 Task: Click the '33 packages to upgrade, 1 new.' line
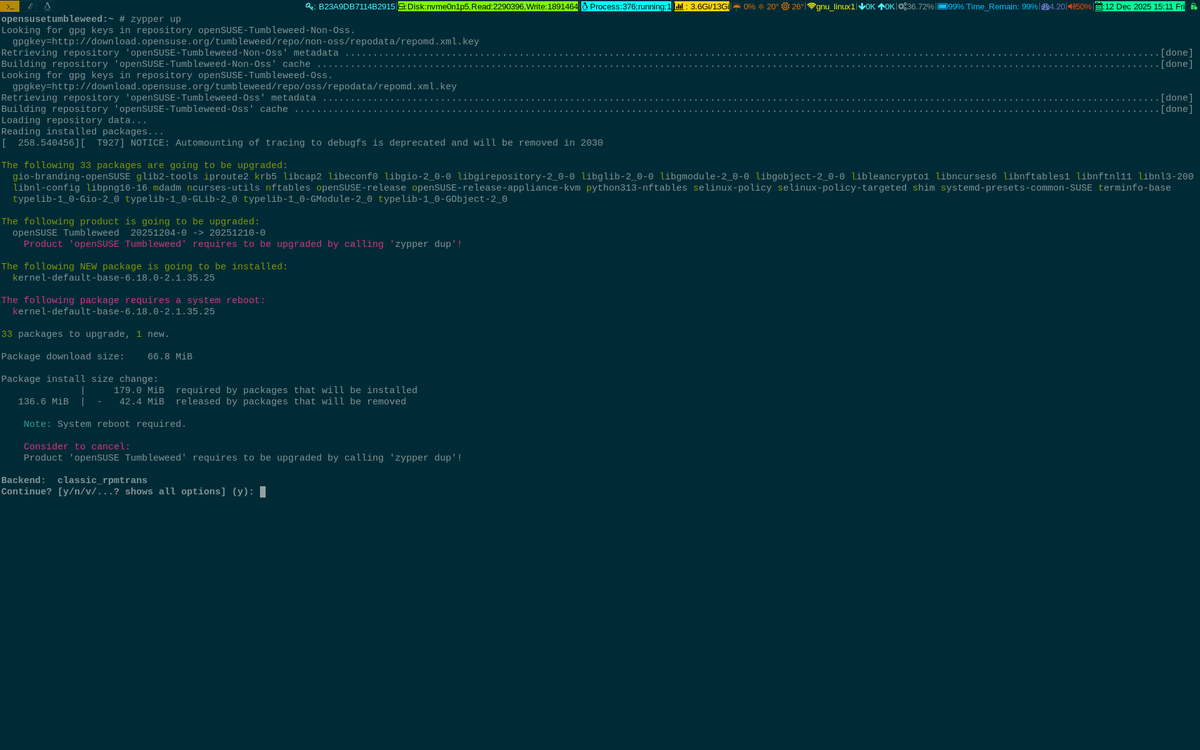(x=85, y=334)
